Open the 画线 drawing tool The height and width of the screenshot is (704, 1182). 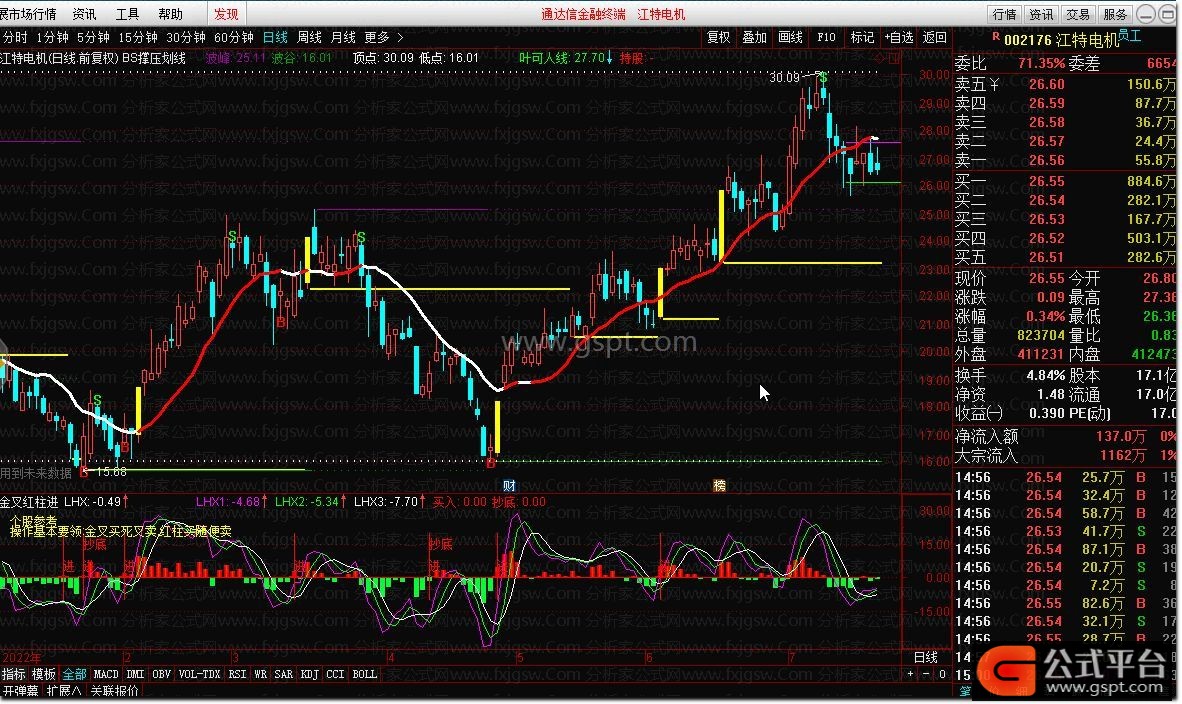point(790,37)
